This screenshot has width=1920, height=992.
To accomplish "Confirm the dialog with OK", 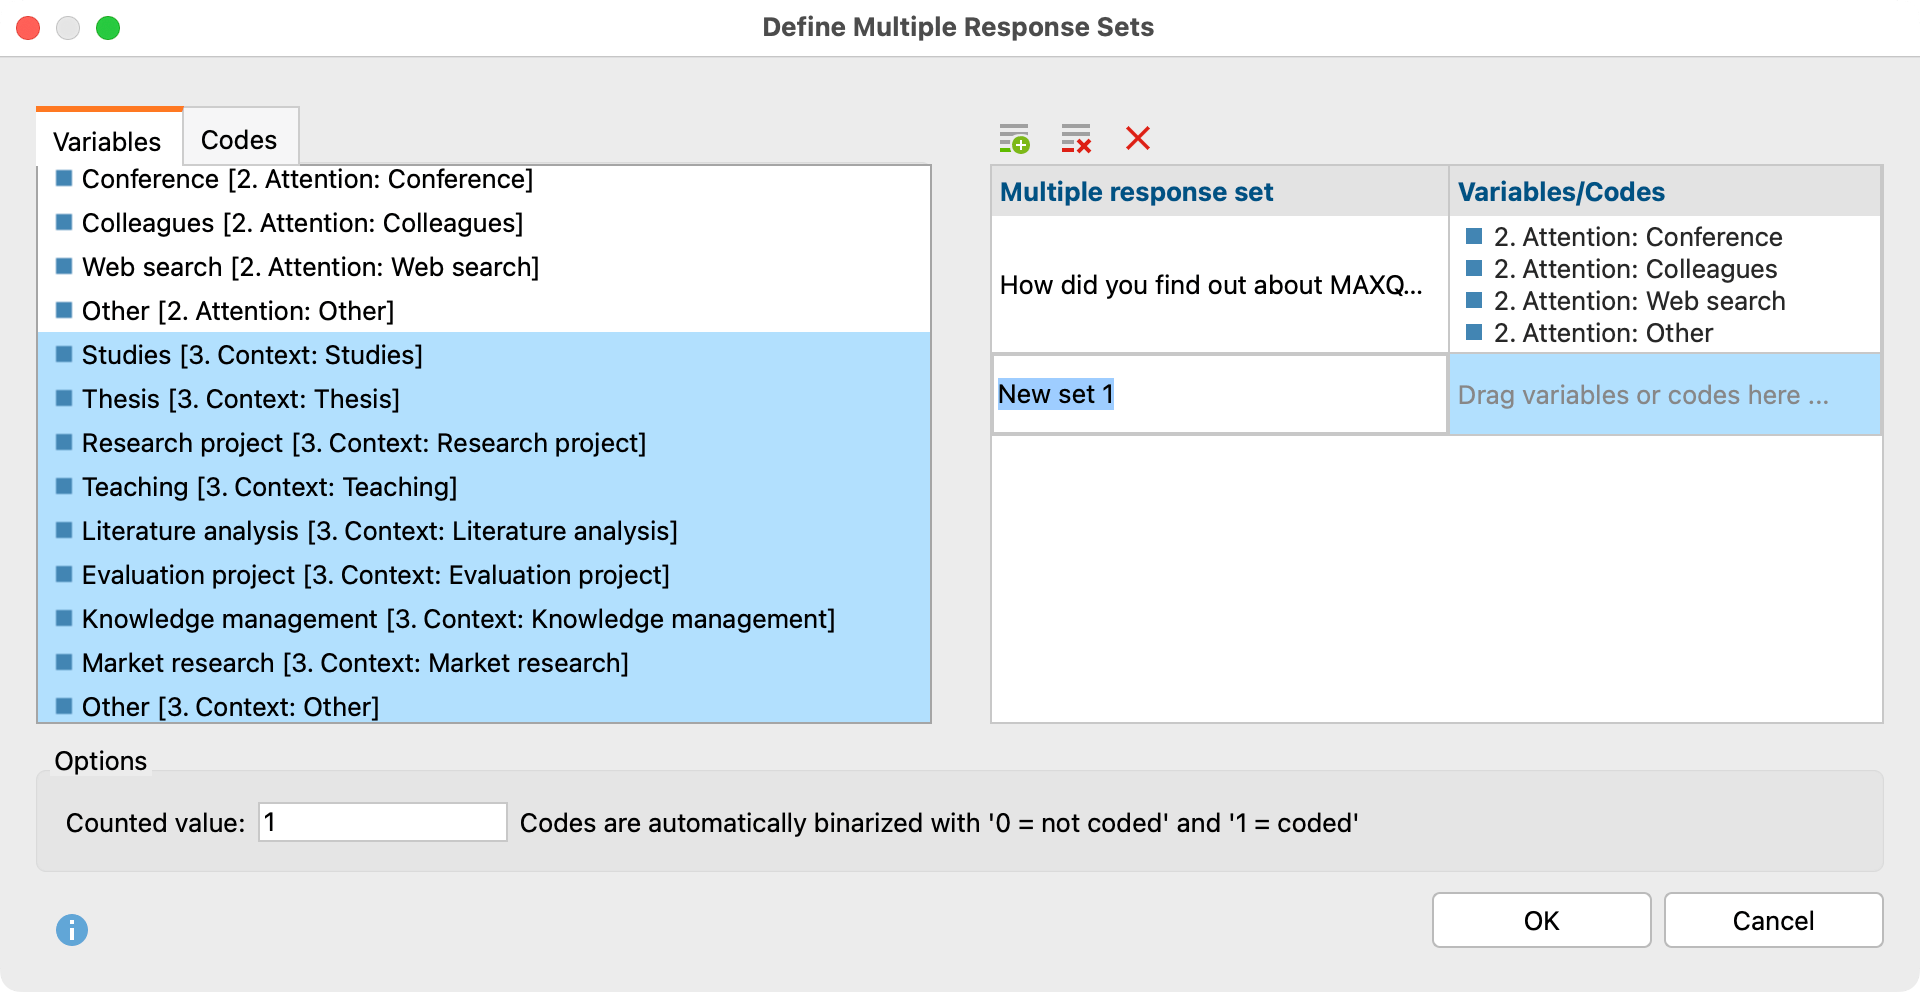I will point(1540,920).
